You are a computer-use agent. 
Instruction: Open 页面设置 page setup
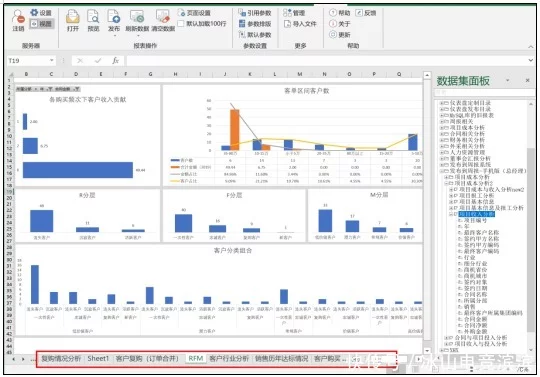[x=194, y=13]
